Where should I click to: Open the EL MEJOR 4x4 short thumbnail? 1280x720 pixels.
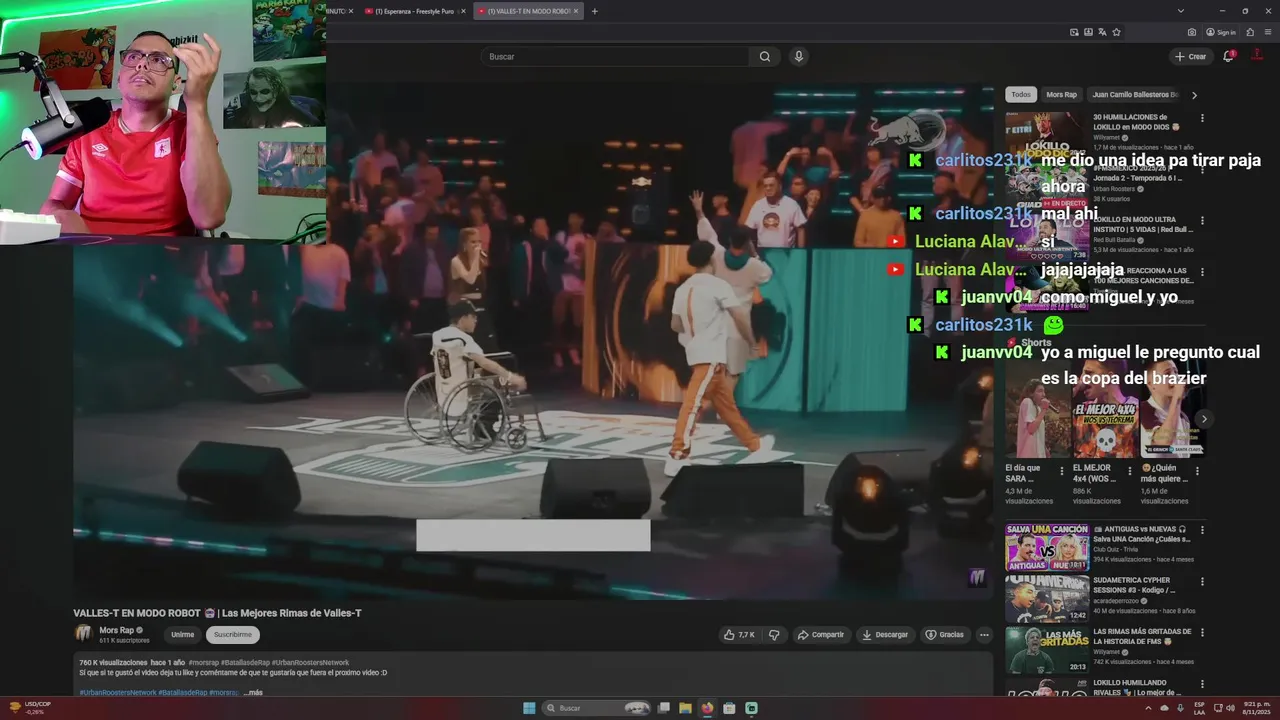point(1105,408)
